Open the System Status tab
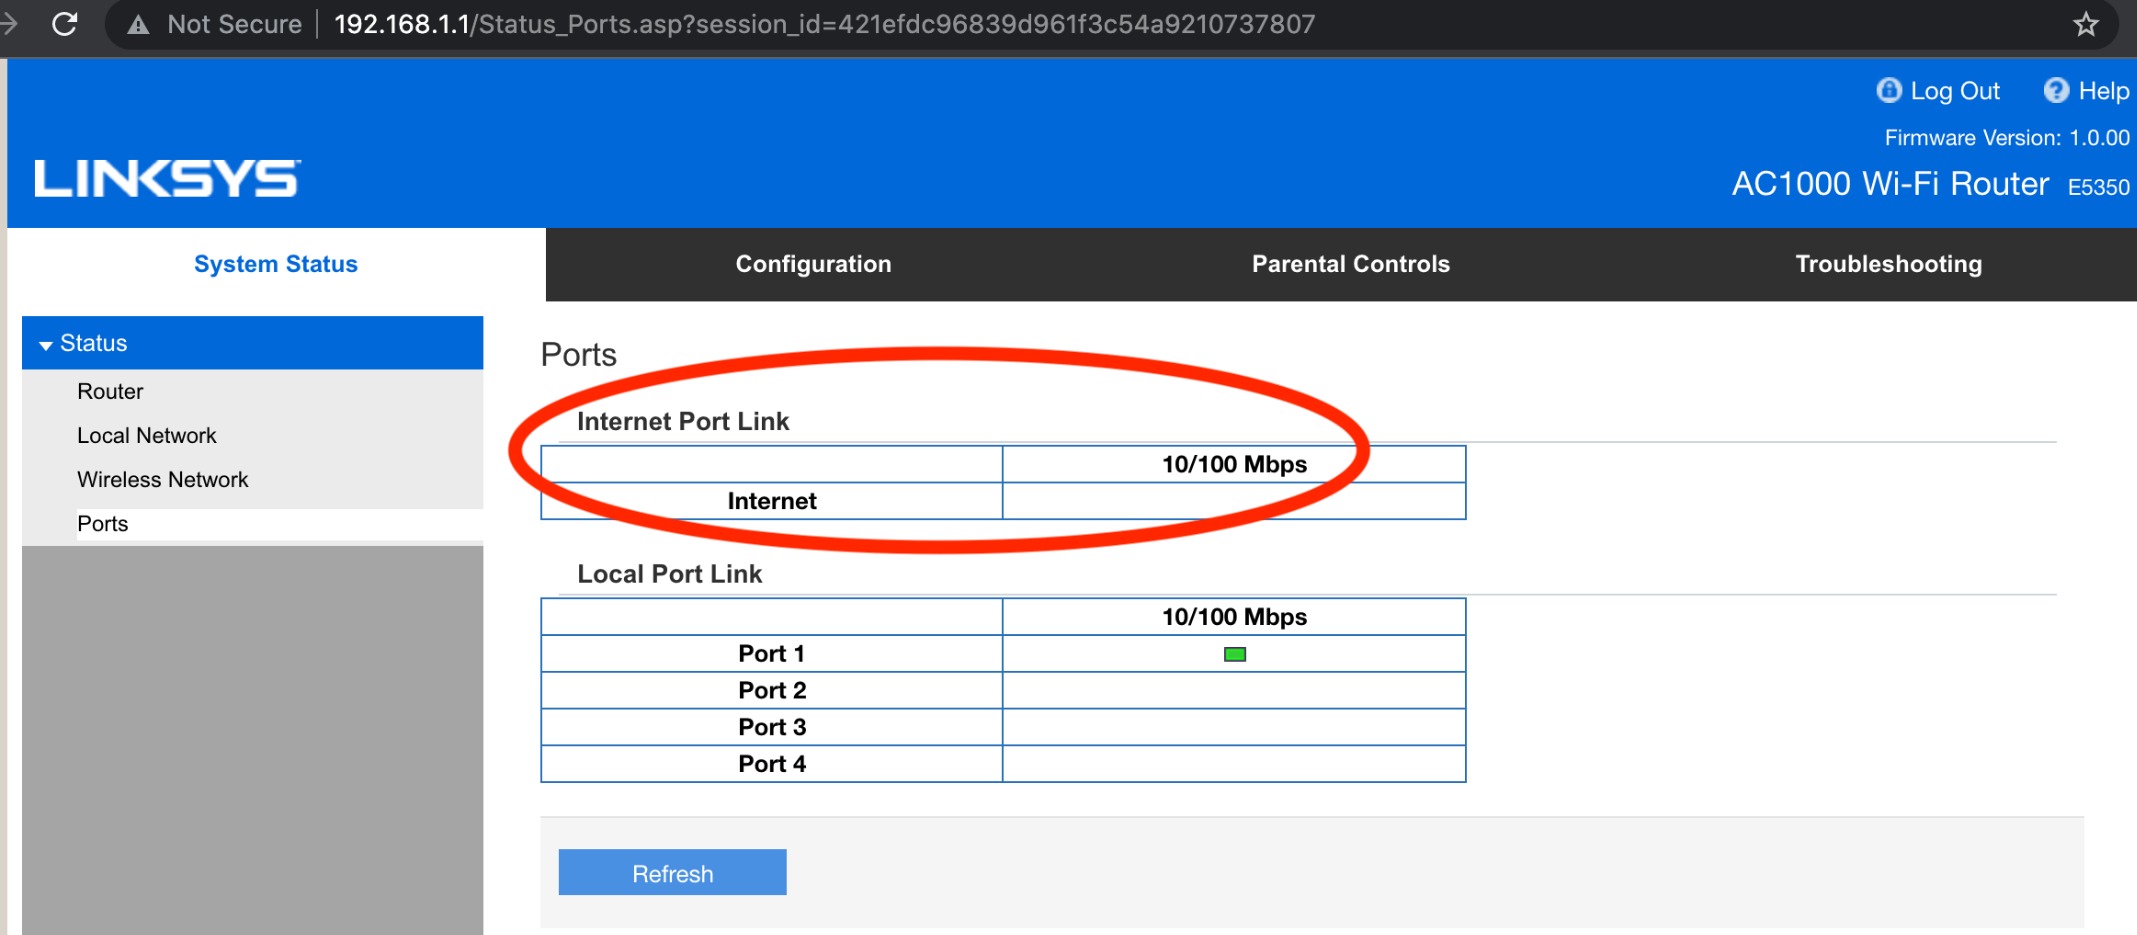The height and width of the screenshot is (935, 2137). tap(276, 264)
